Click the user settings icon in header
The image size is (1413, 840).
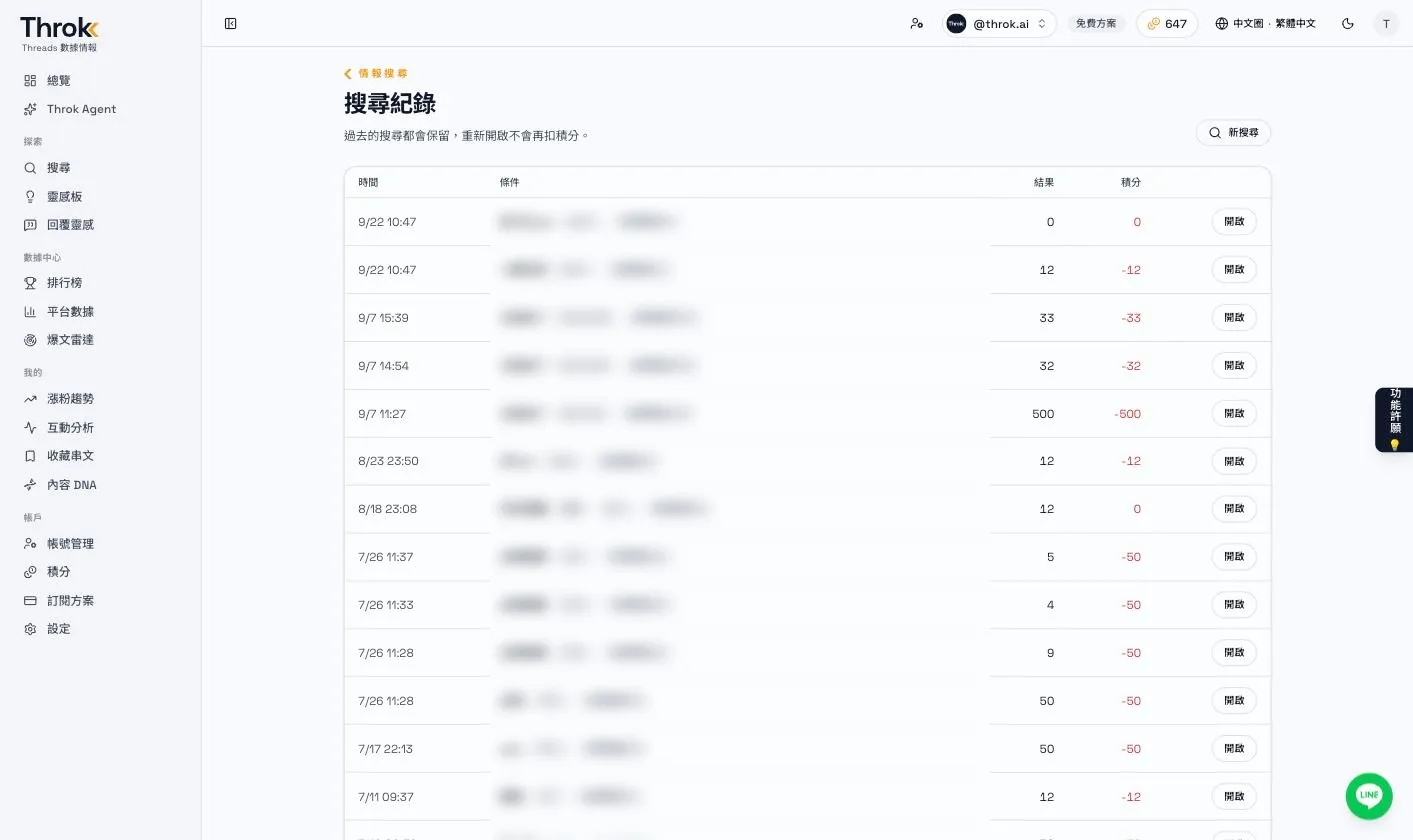(x=917, y=23)
